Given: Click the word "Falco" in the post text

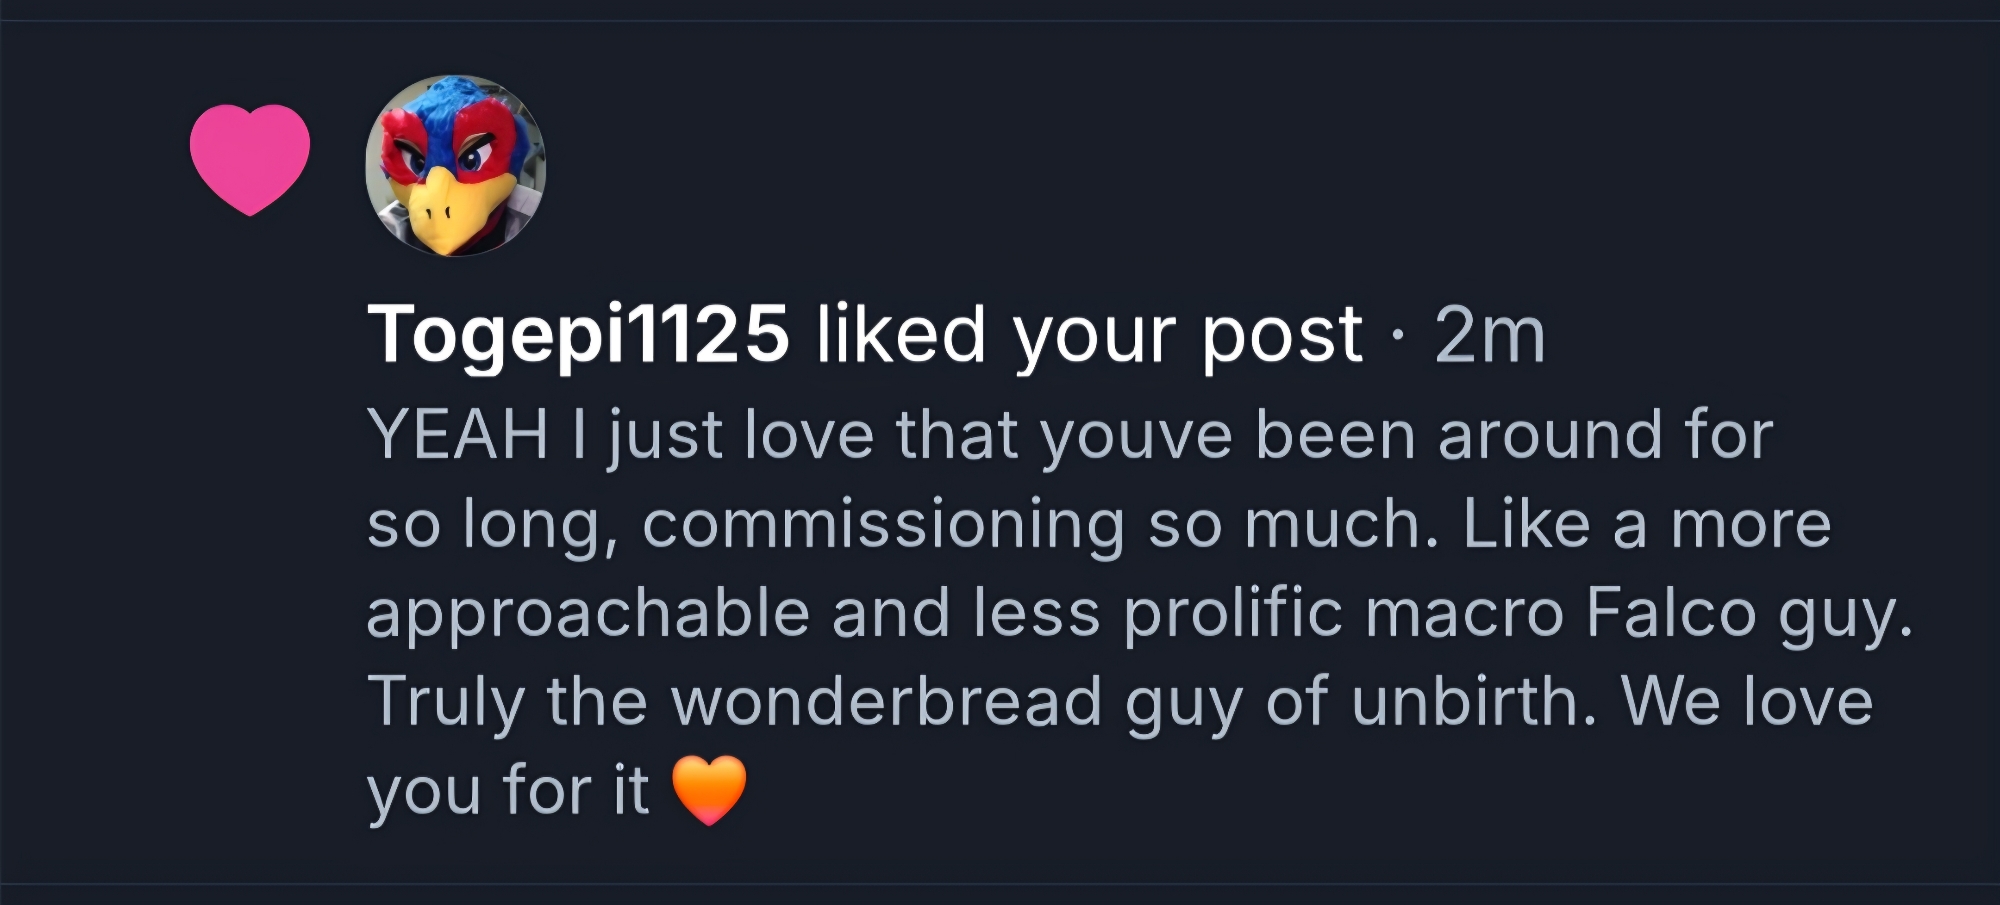Looking at the screenshot, I should (x=1670, y=612).
